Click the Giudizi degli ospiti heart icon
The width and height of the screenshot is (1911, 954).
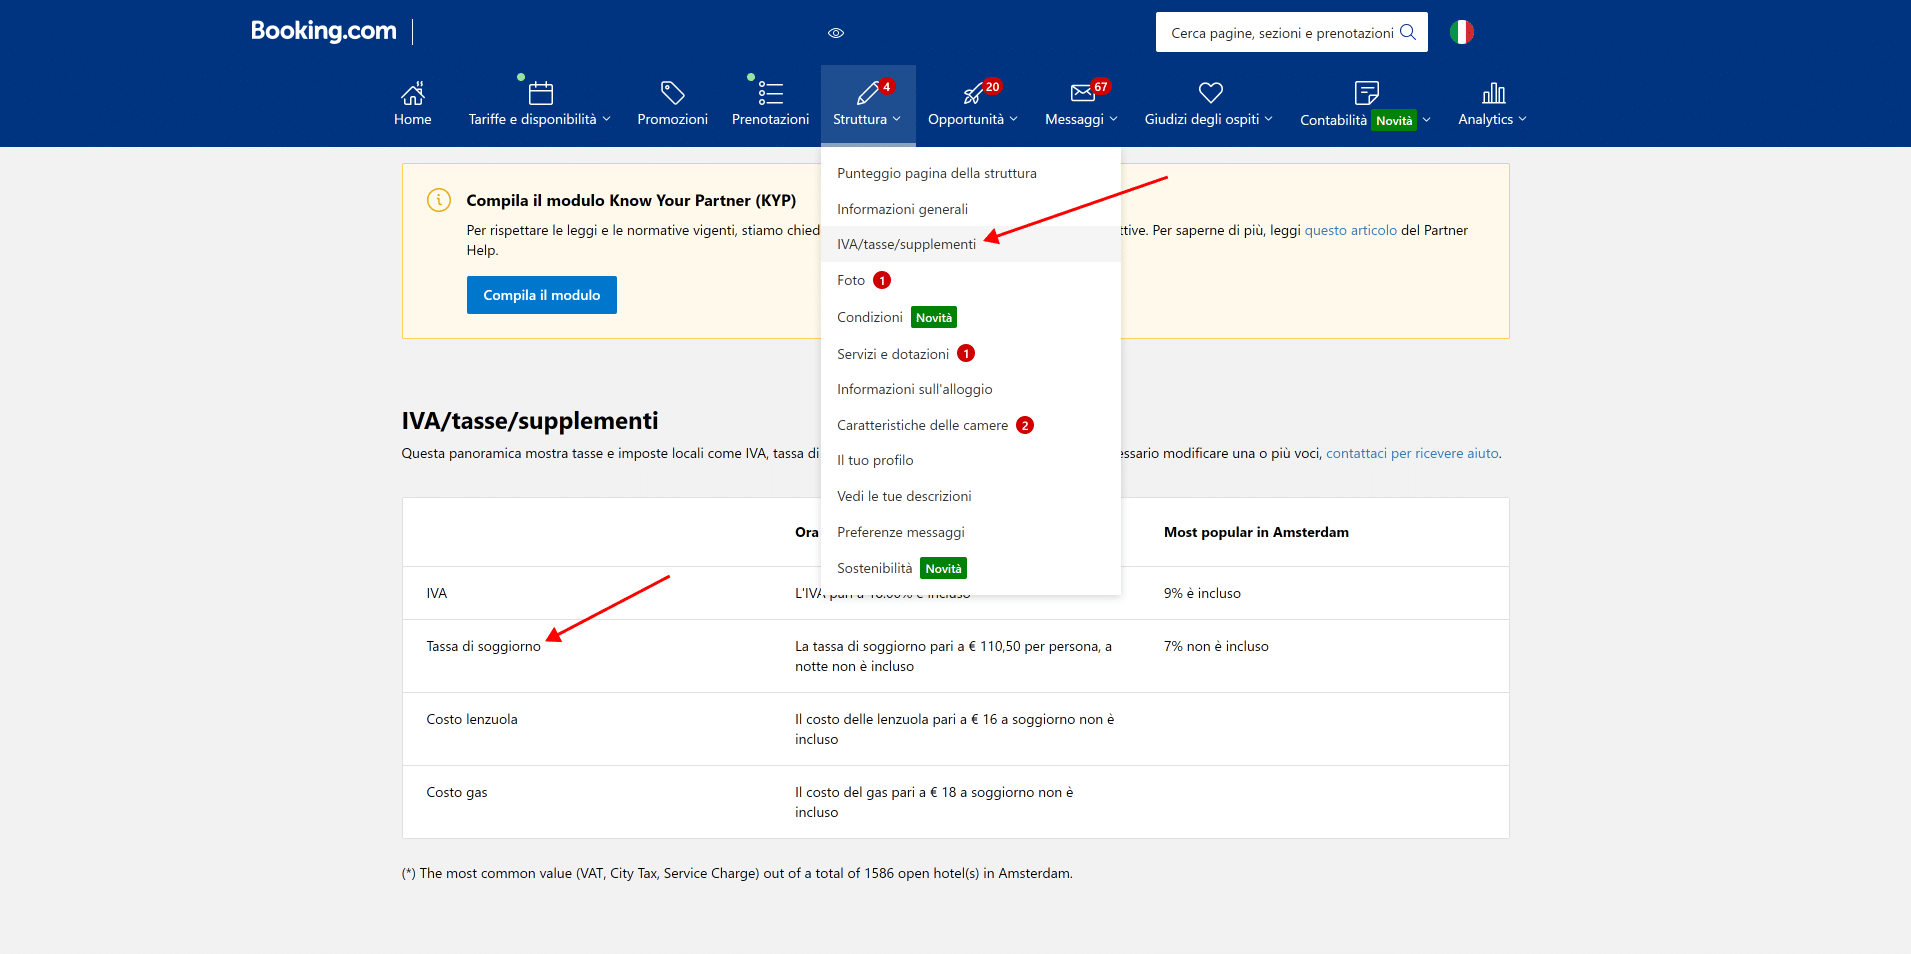point(1210,93)
